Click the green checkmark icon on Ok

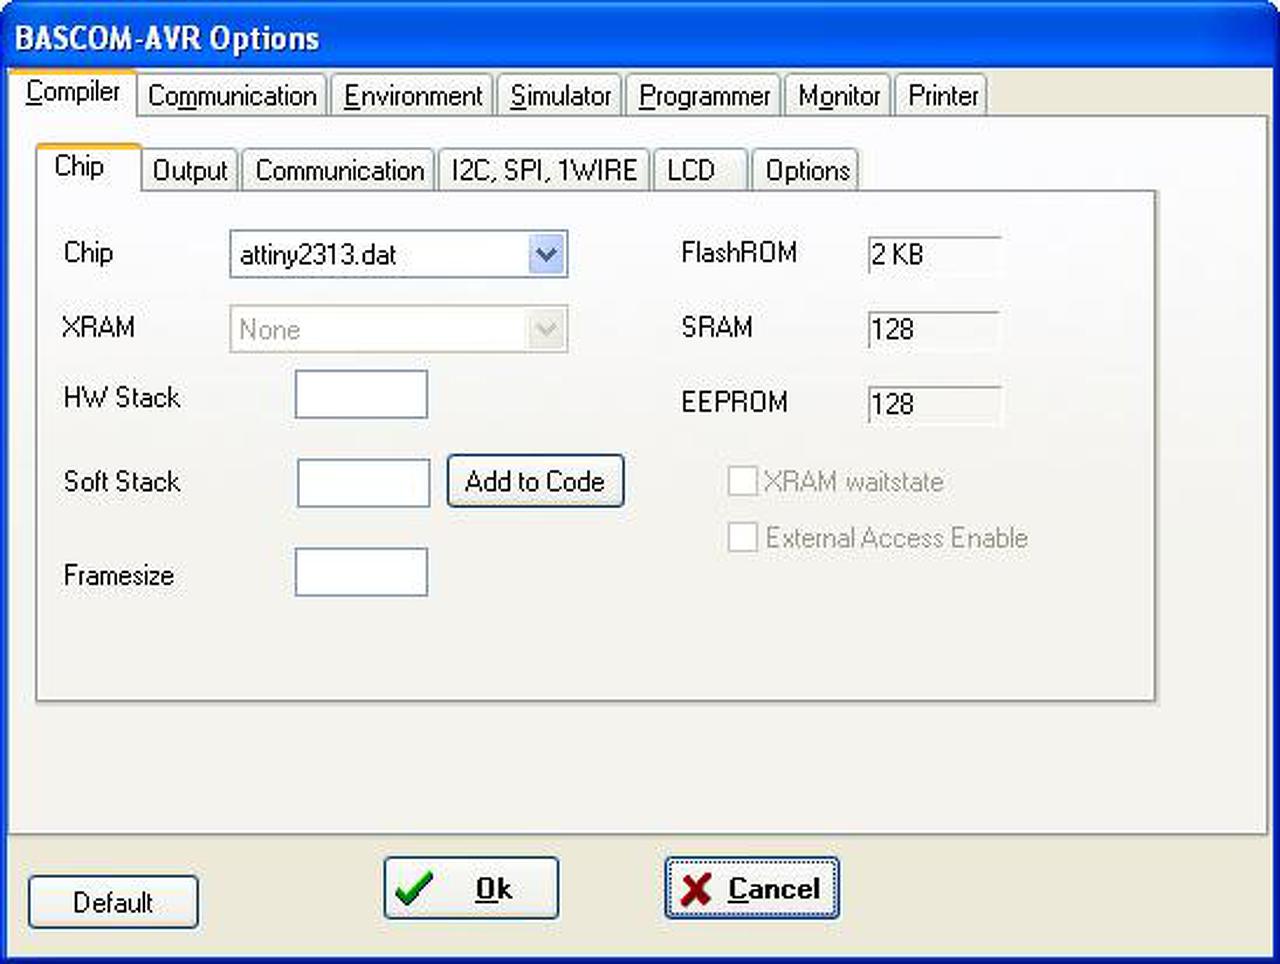coord(414,888)
